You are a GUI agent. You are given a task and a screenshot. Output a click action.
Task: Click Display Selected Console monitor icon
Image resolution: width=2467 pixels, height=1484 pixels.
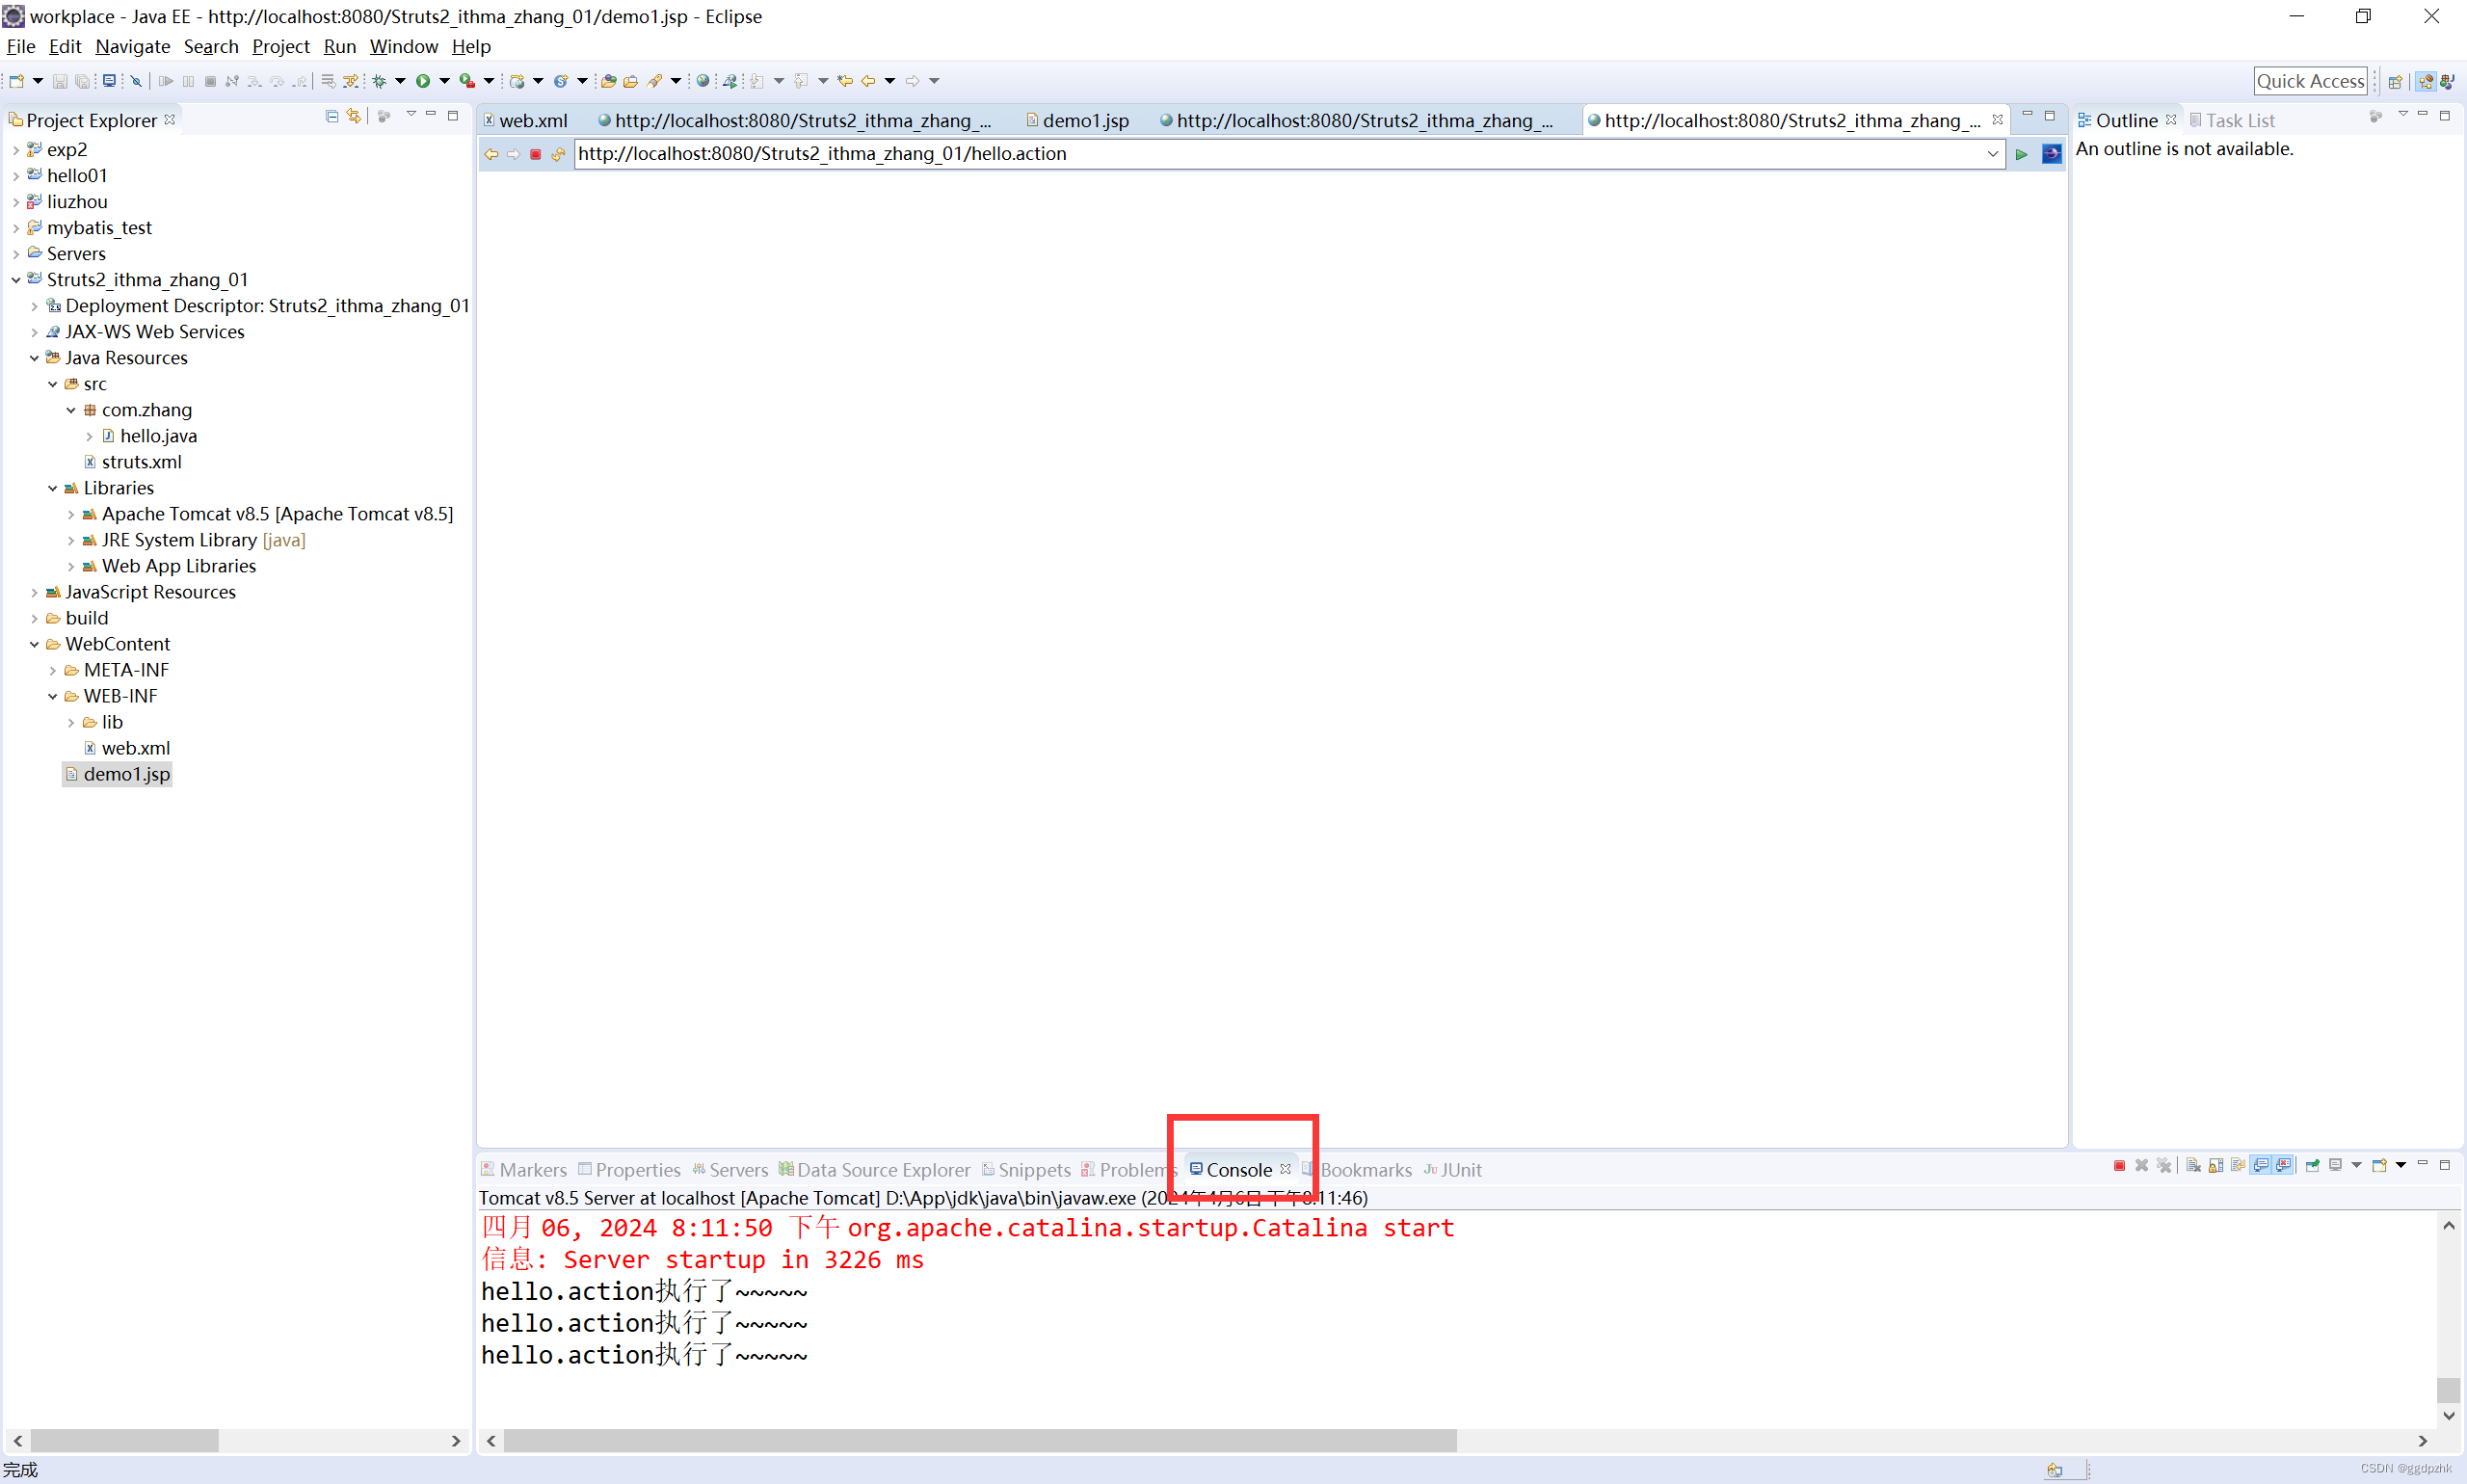click(2335, 1165)
